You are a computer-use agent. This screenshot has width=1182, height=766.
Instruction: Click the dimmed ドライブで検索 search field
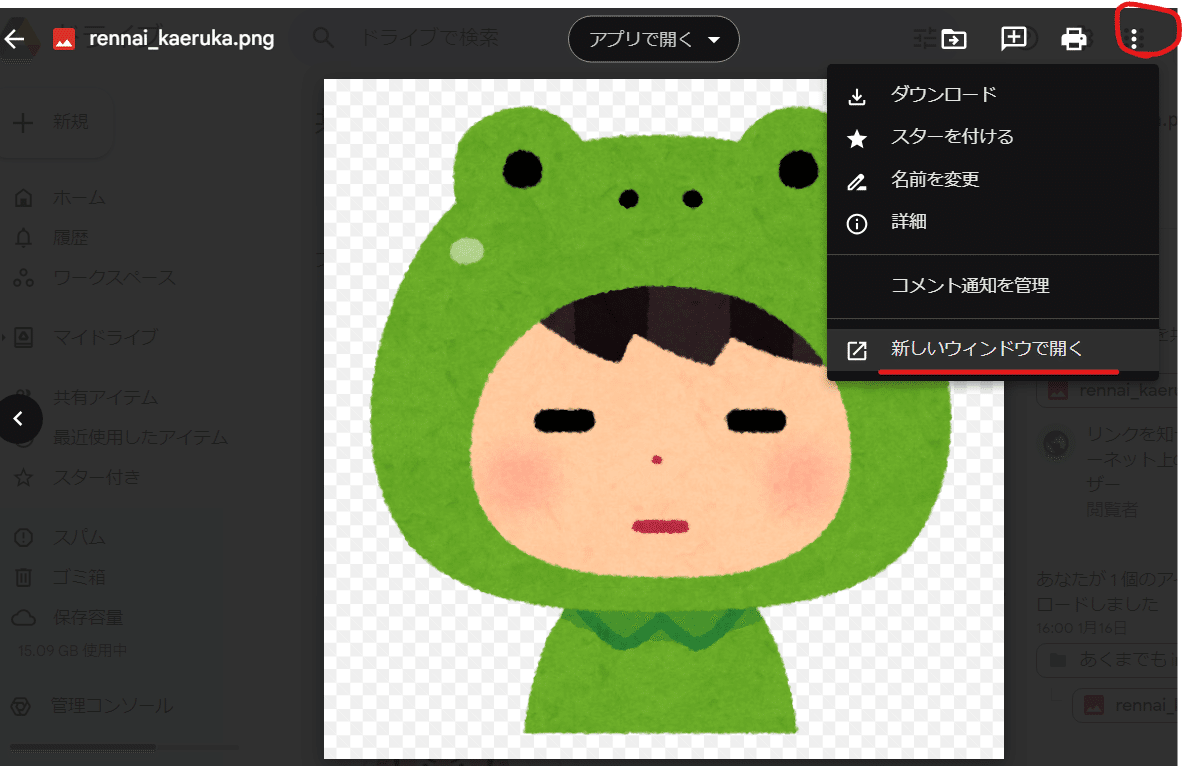point(430,37)
